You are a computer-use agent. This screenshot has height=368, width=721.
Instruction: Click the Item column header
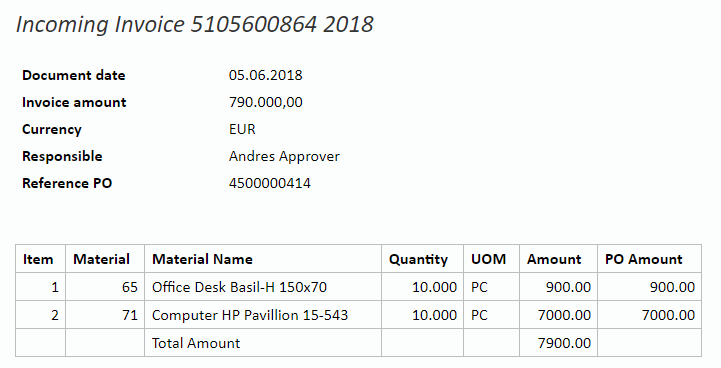coord(38,259)
